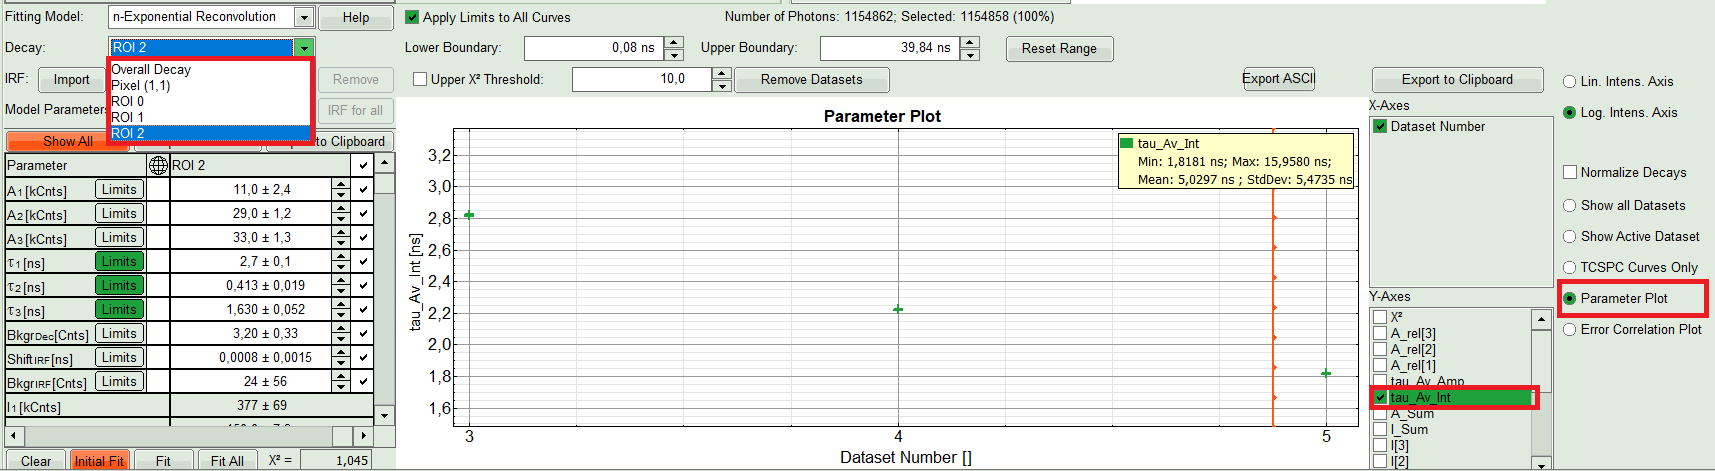Screen dimensions: 1715x471
Task: Enable the Normalize Decays checkbox
Action: click(1570, 172)
